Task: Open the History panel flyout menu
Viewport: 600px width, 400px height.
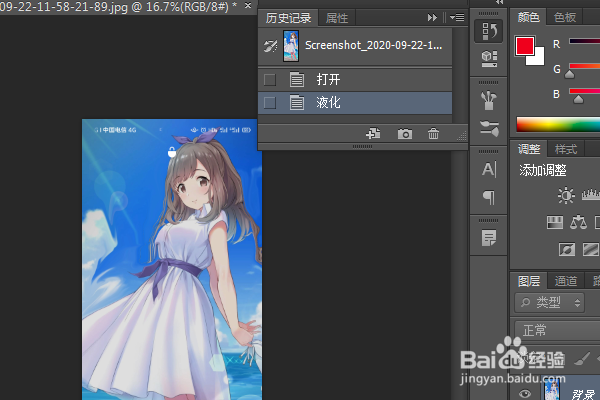Action: [457, 18]
